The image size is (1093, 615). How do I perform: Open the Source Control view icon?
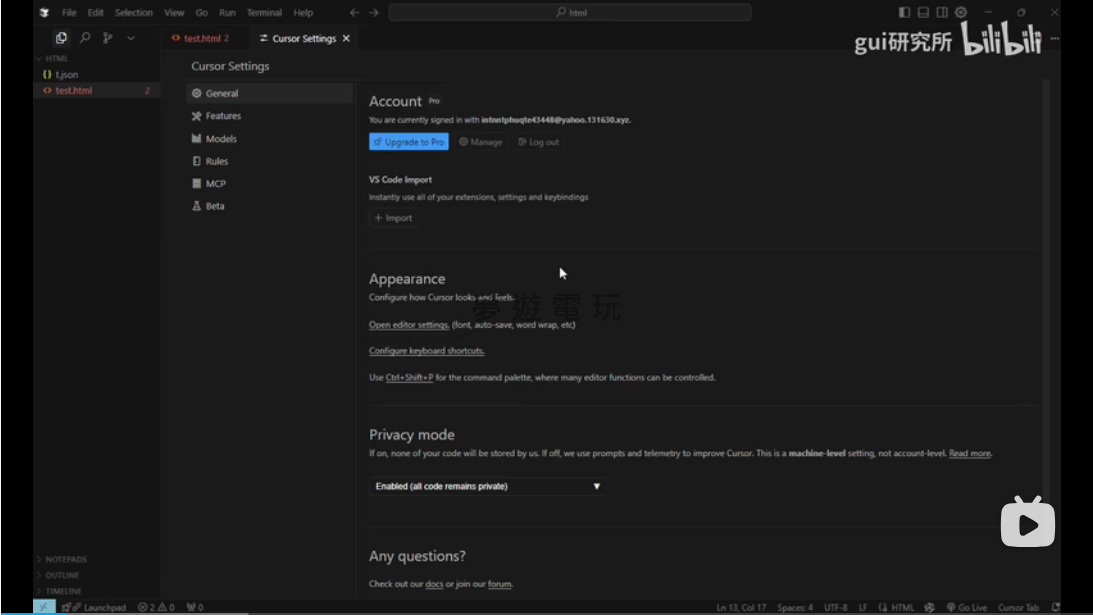[108, 38]
